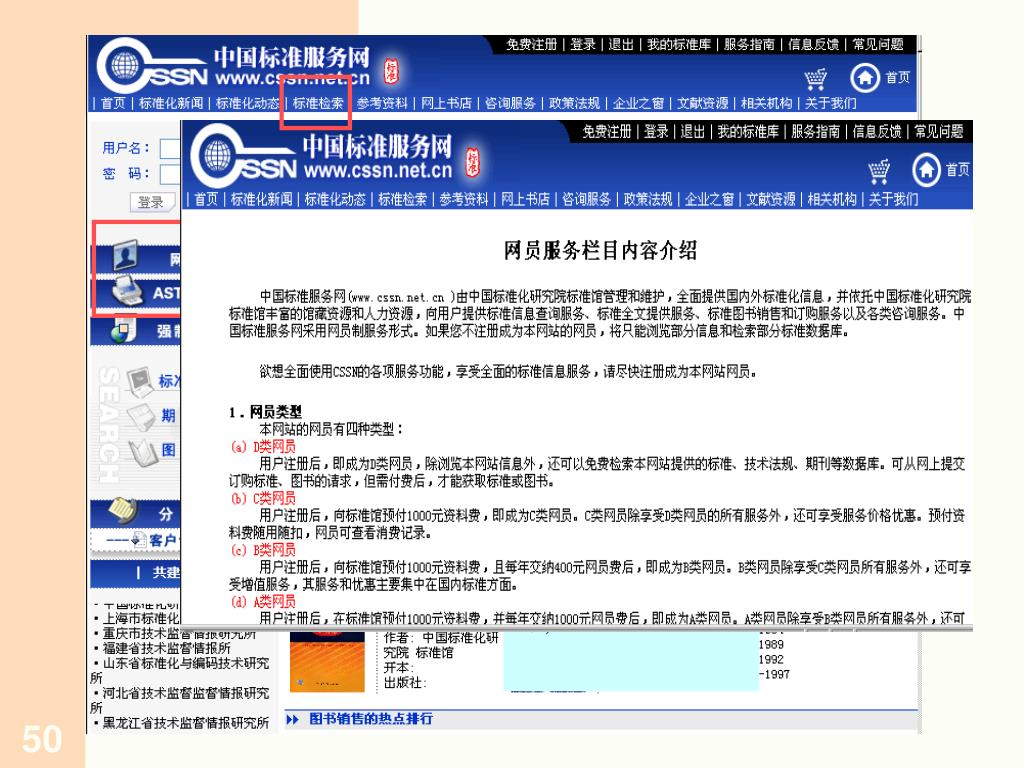Click the red seal stamp in the front page header

[472, 163]
